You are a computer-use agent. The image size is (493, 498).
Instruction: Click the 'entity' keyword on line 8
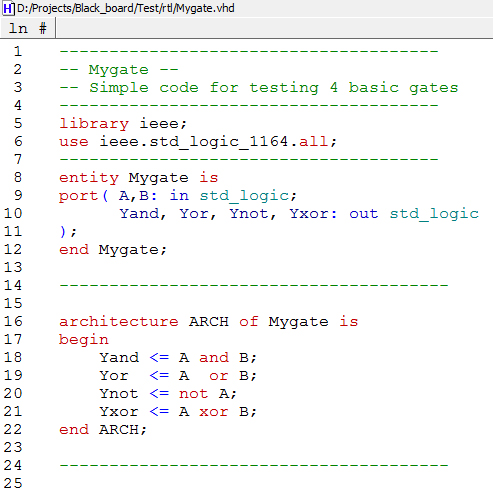click(89, 178)
